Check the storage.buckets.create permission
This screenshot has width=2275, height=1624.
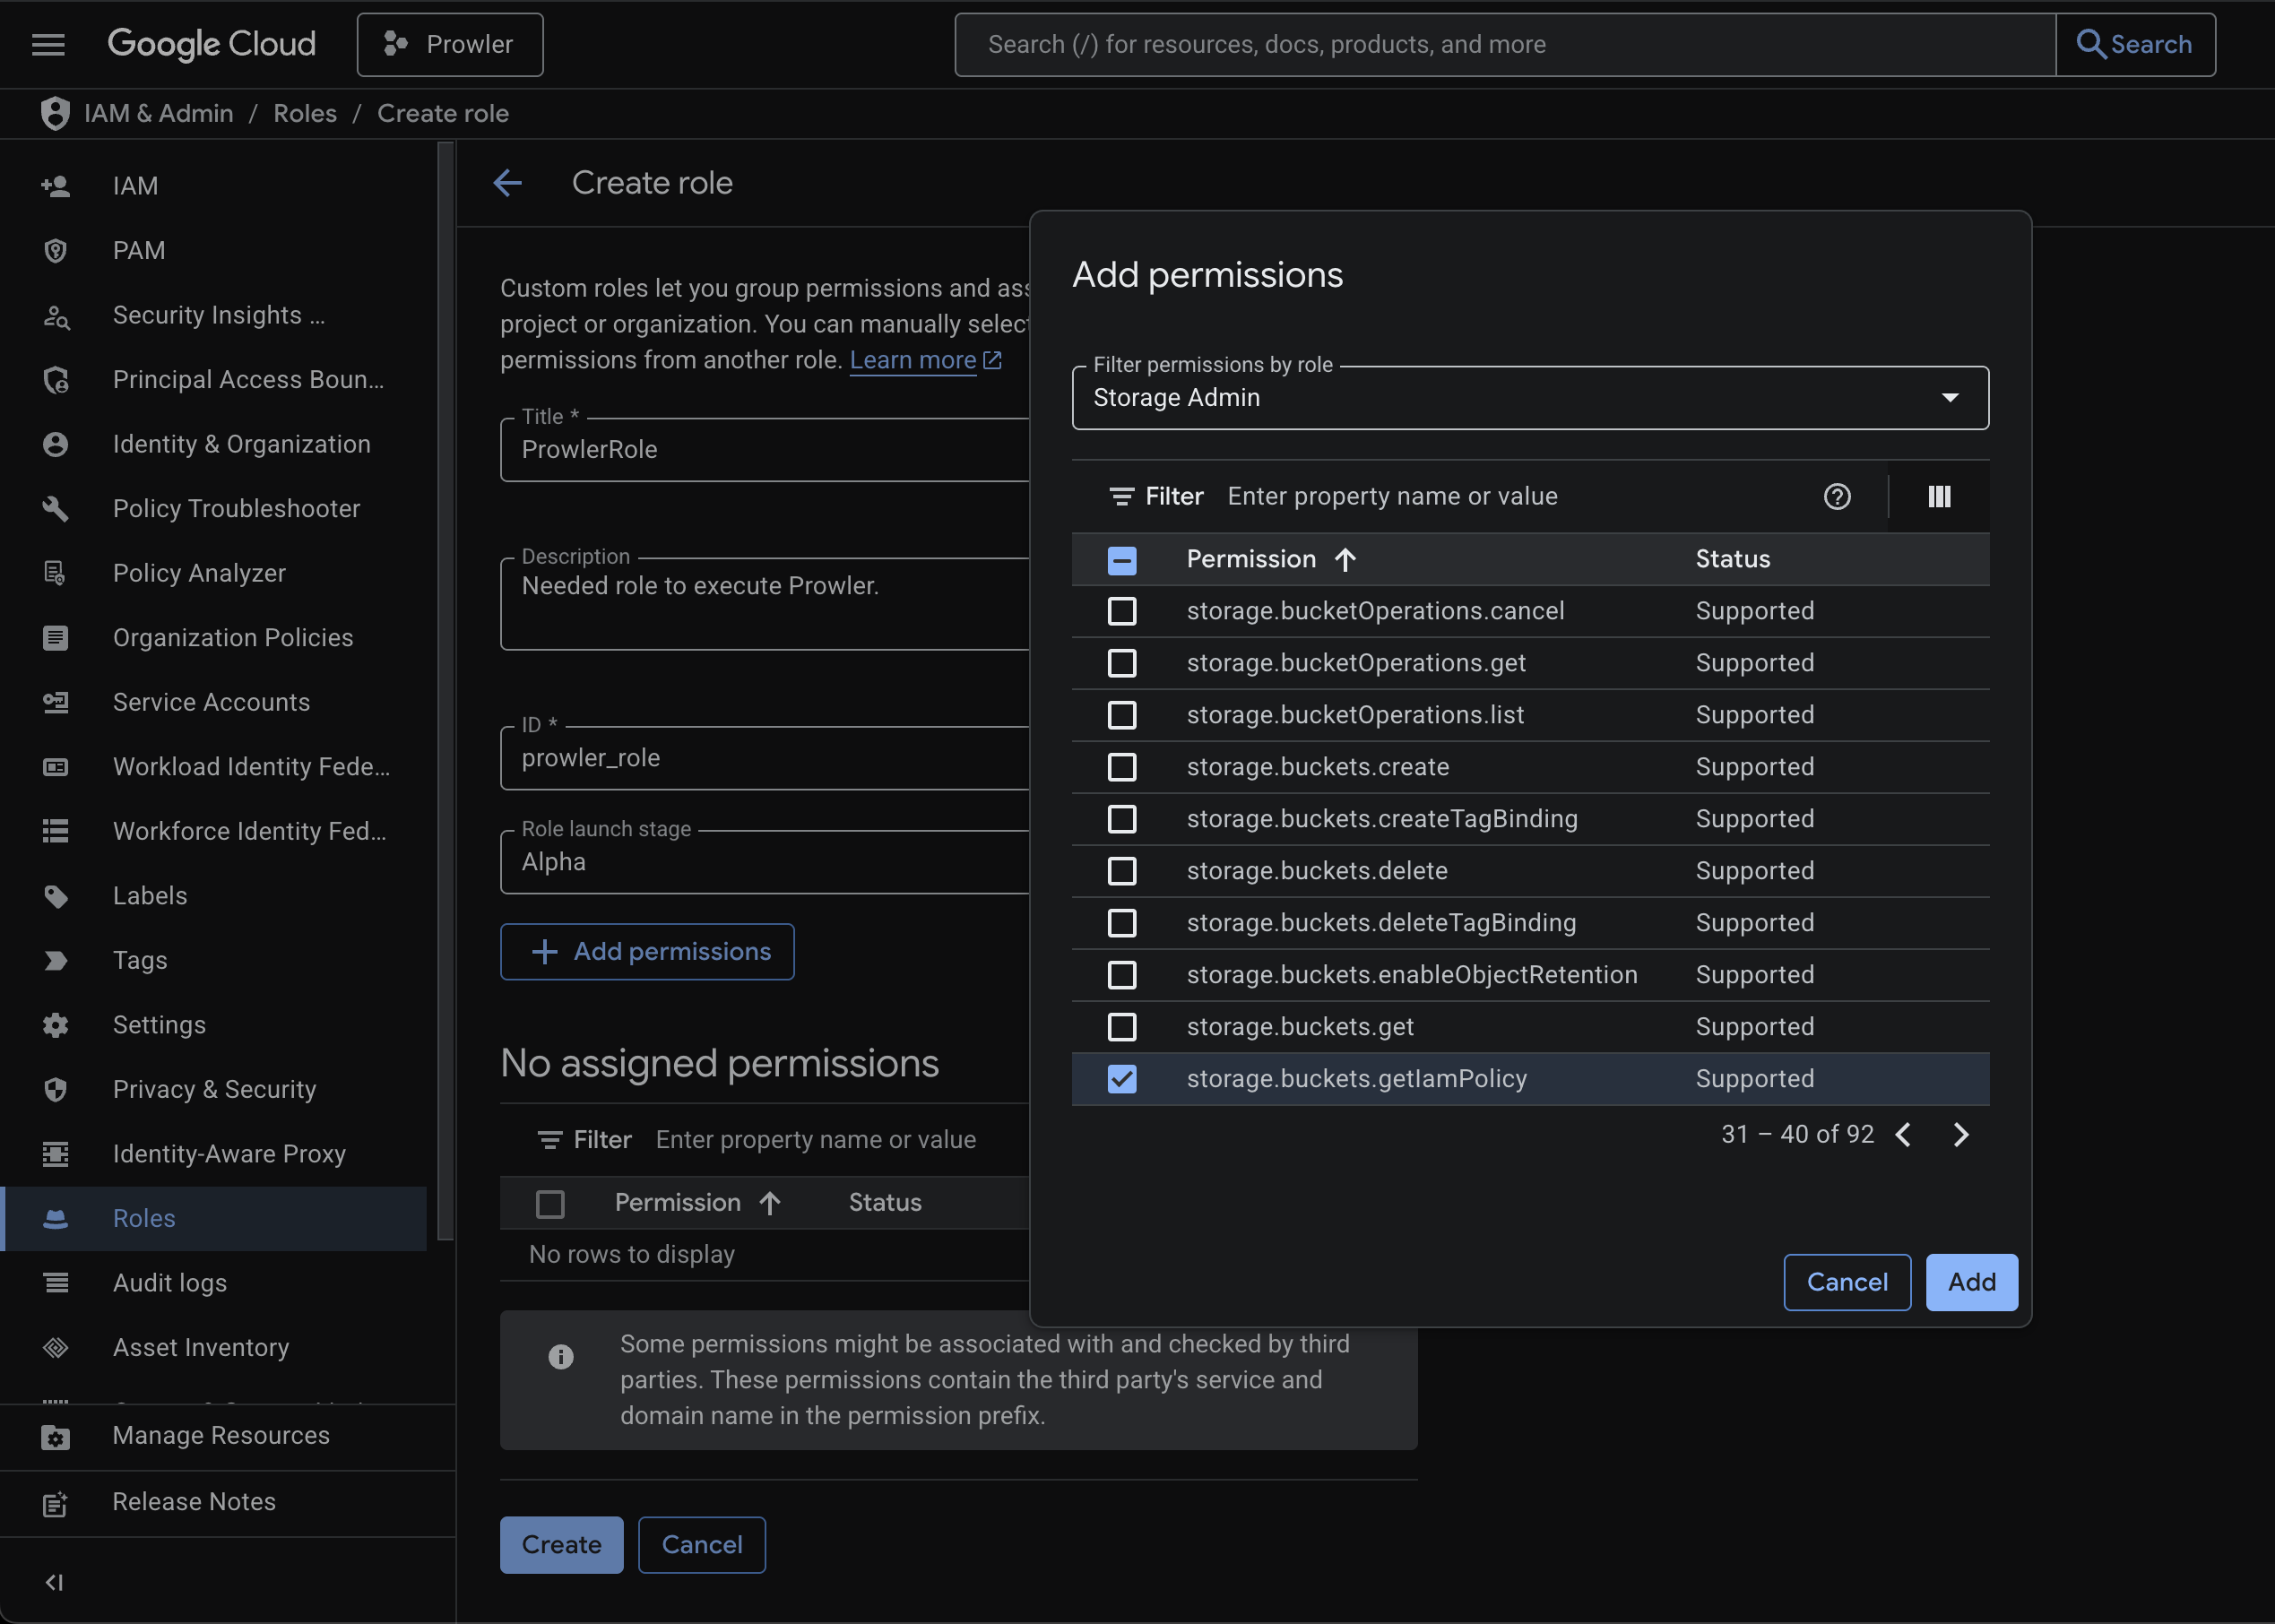tap(1122, 767)
